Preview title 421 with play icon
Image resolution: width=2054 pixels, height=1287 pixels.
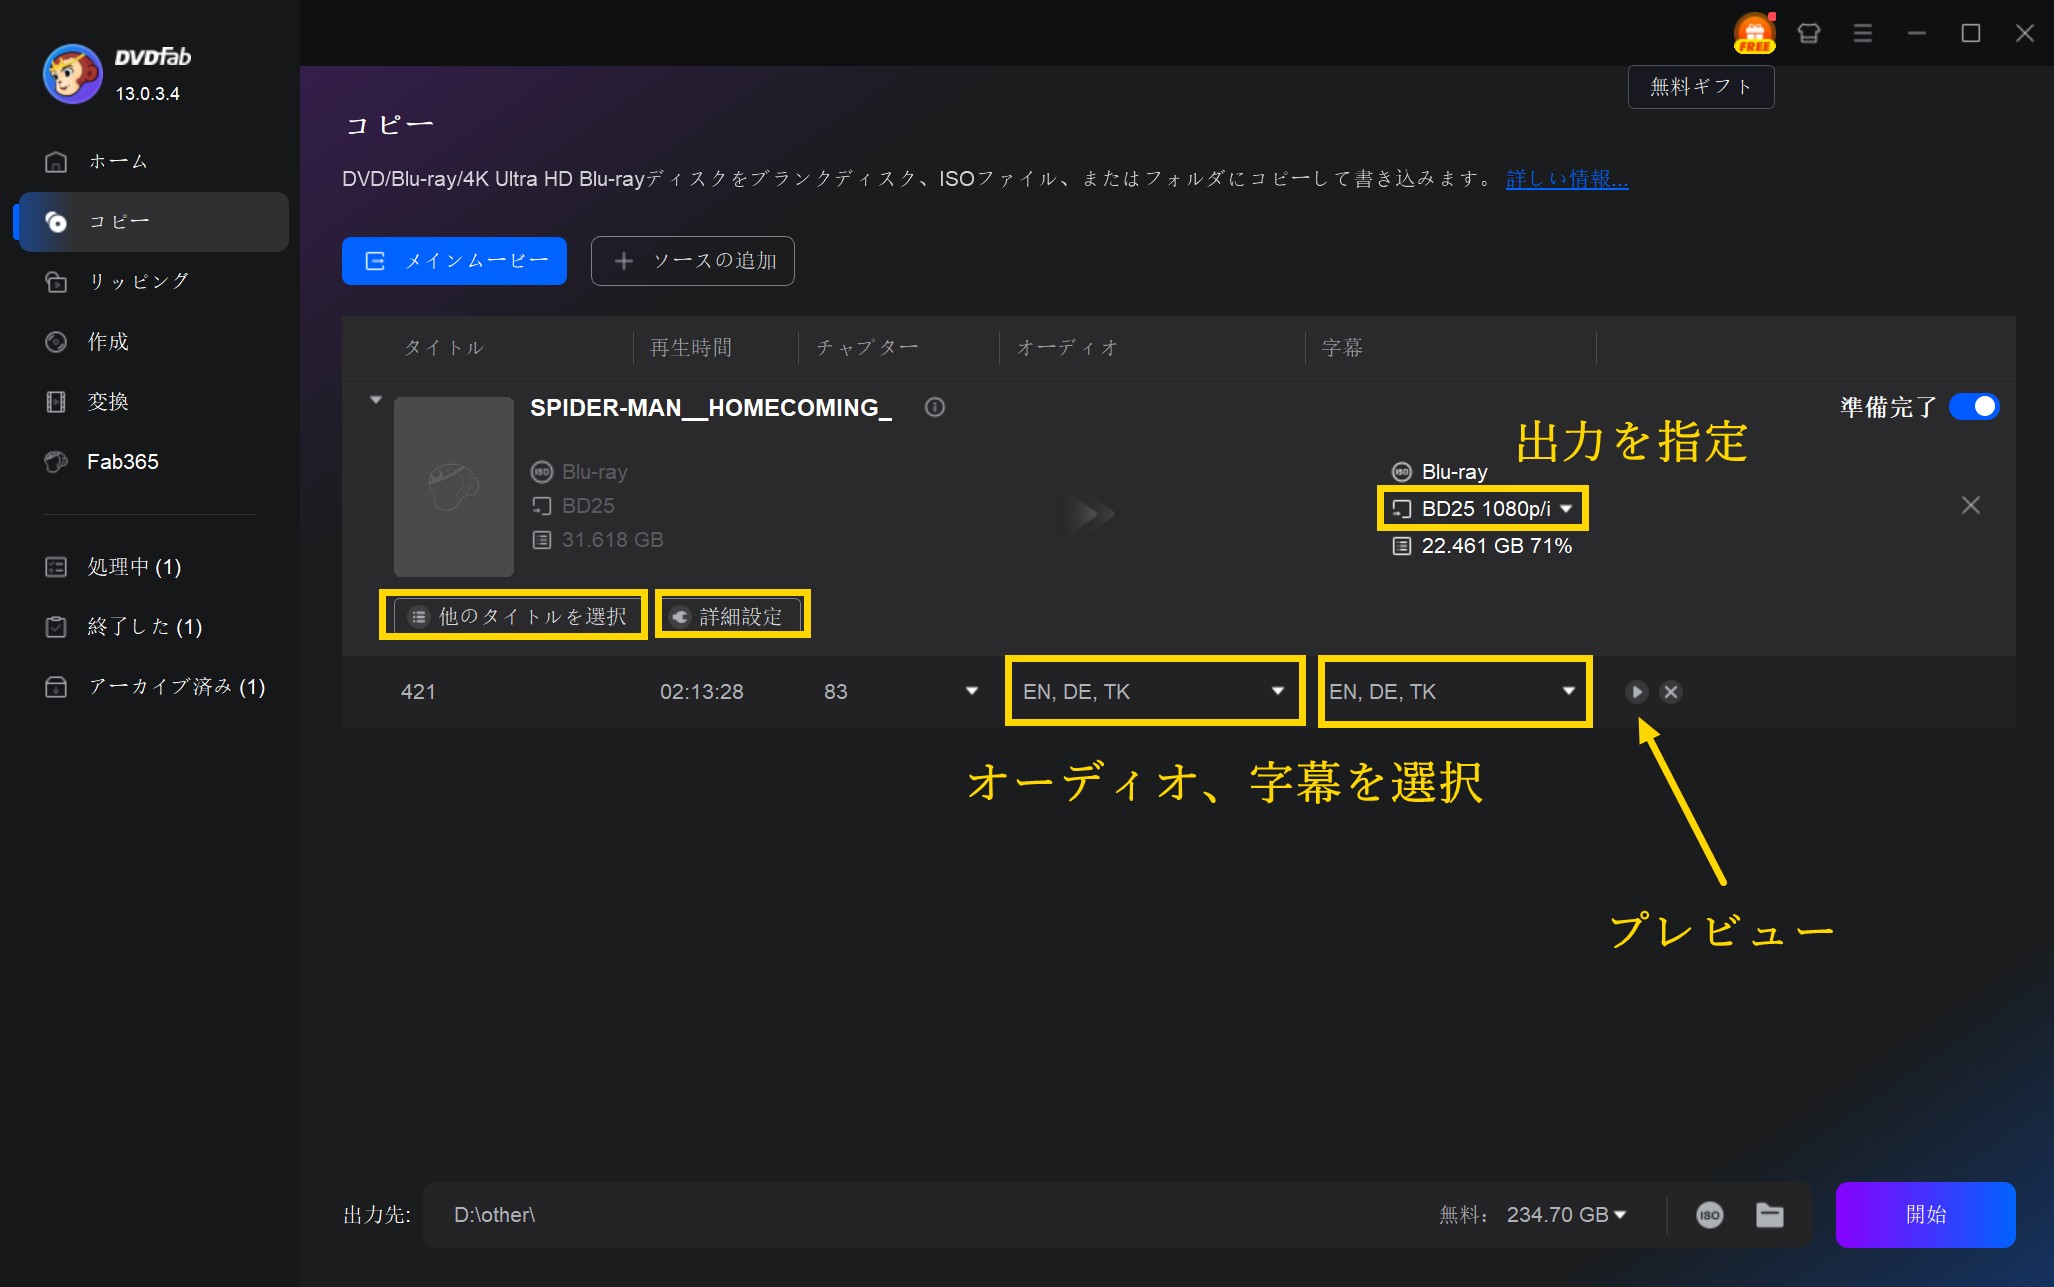tap(1636, 692)
